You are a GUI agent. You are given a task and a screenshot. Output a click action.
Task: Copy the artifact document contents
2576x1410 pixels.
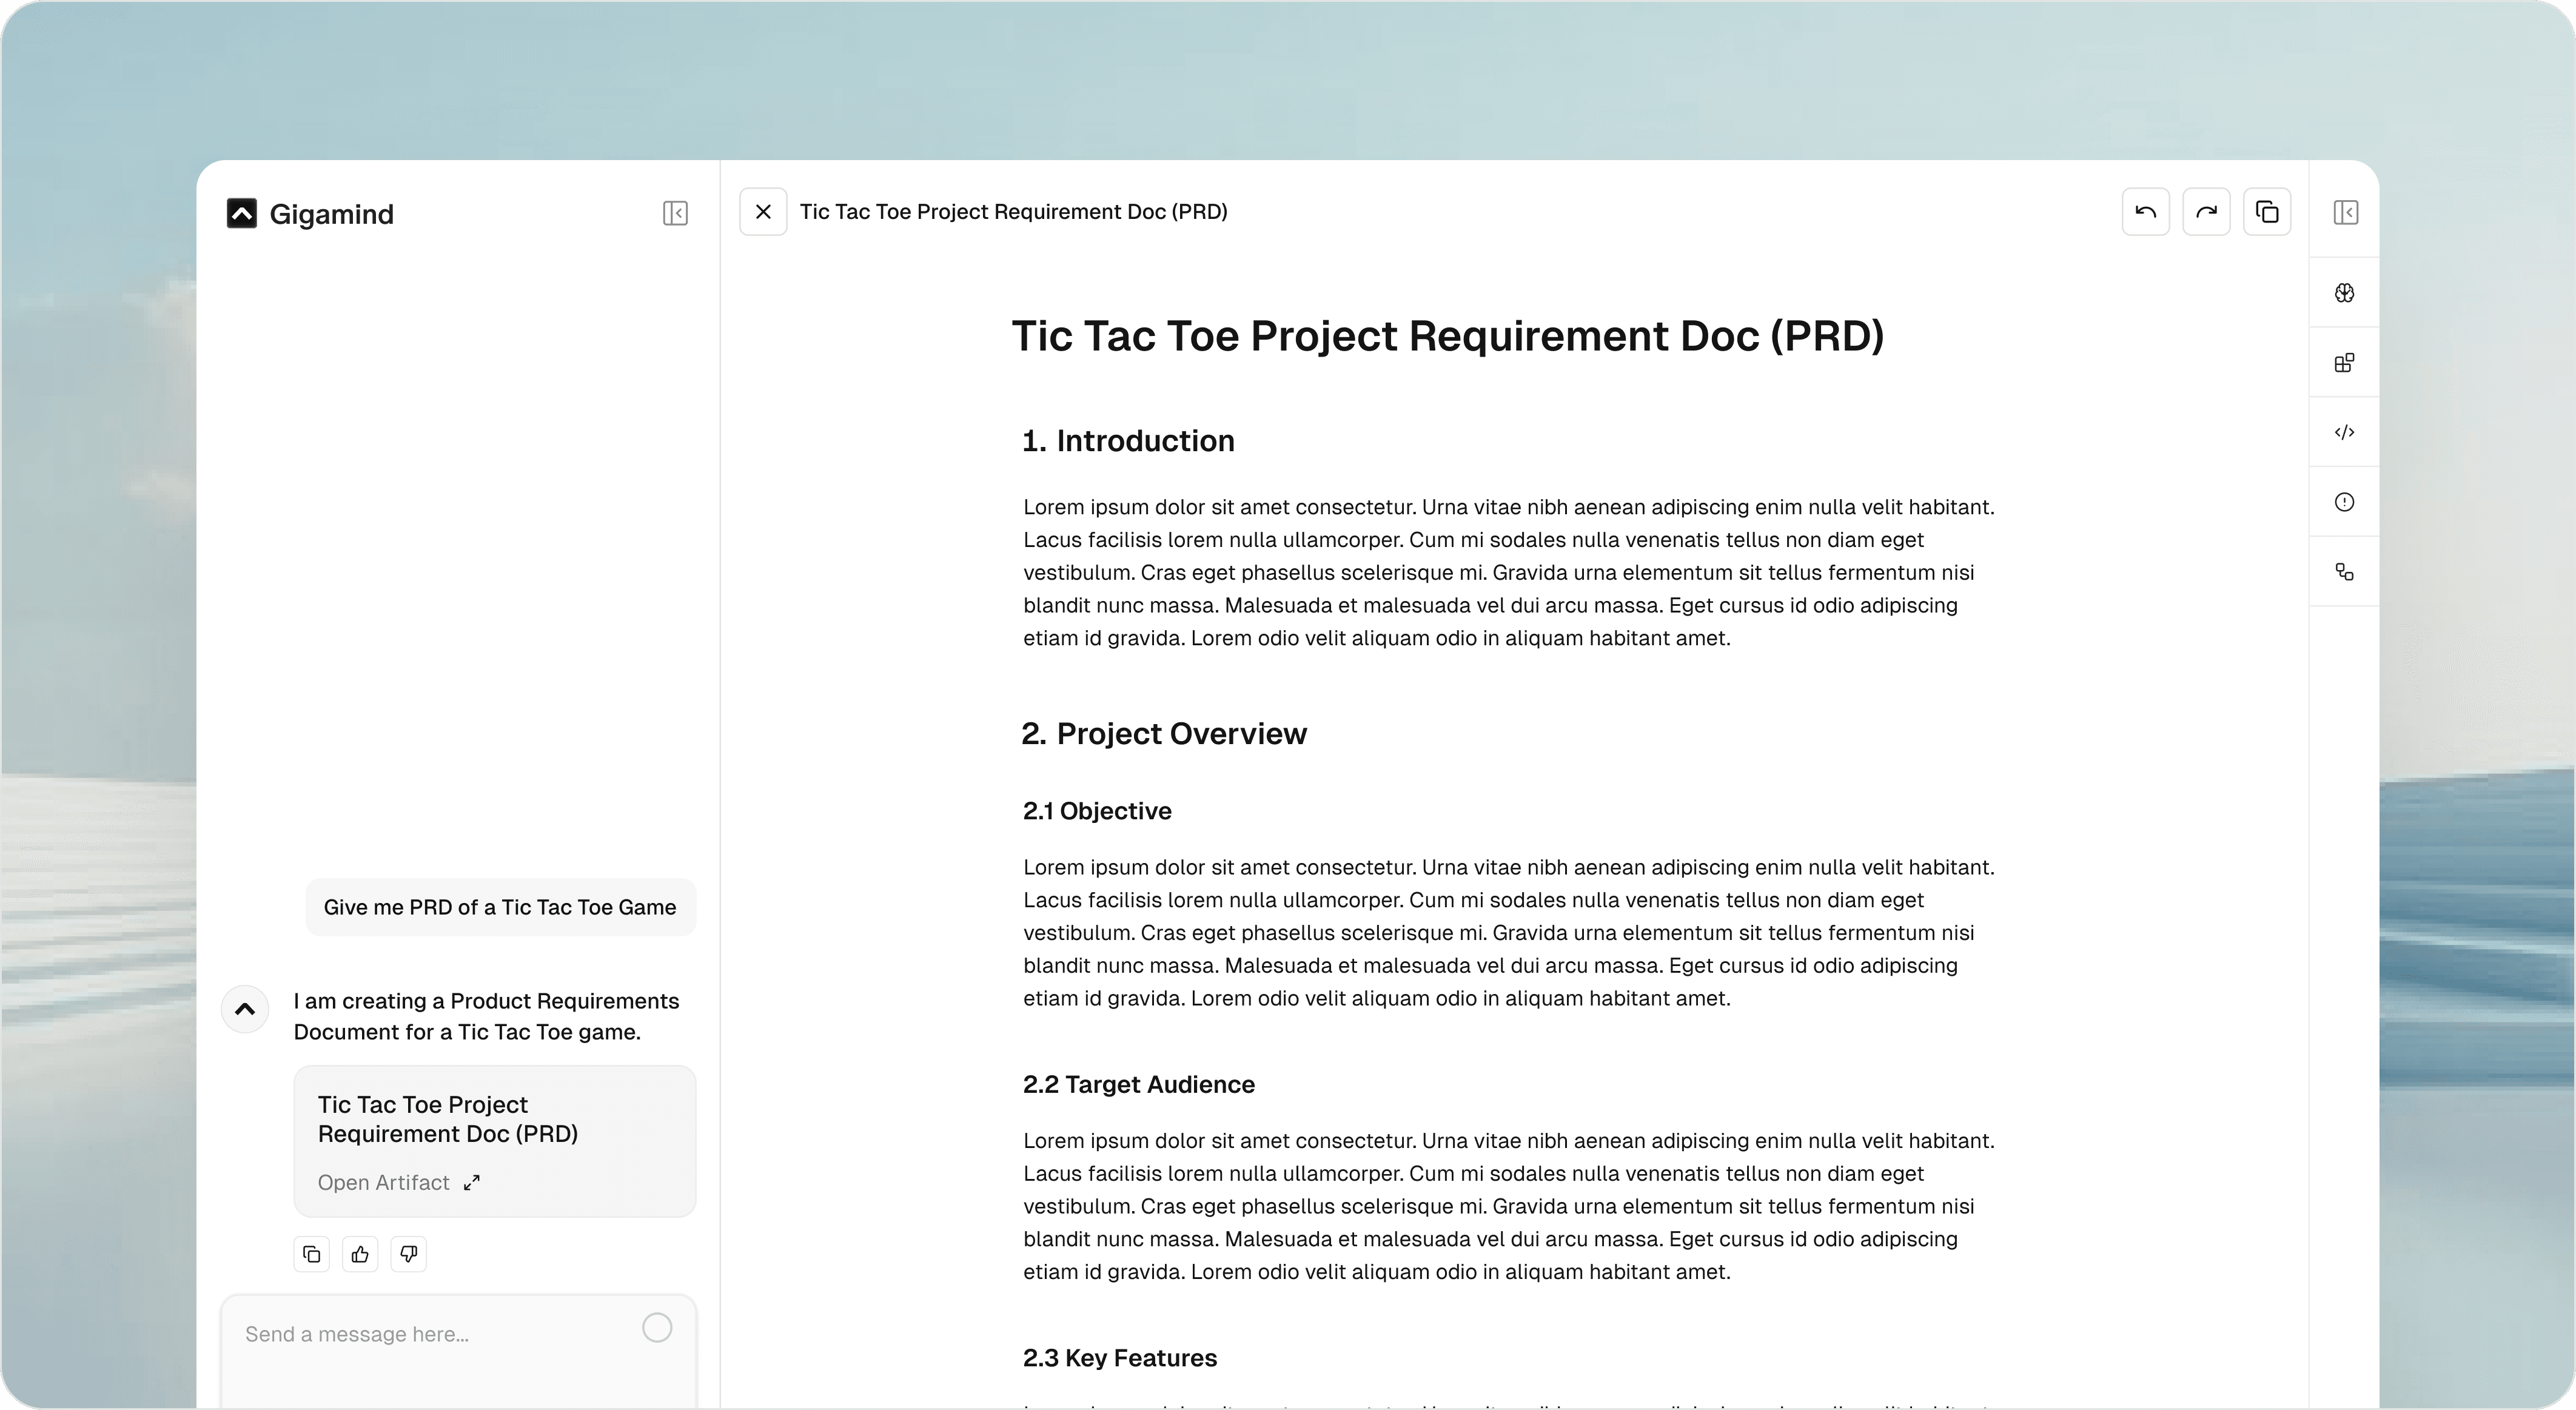click(x=2267, y=212)
